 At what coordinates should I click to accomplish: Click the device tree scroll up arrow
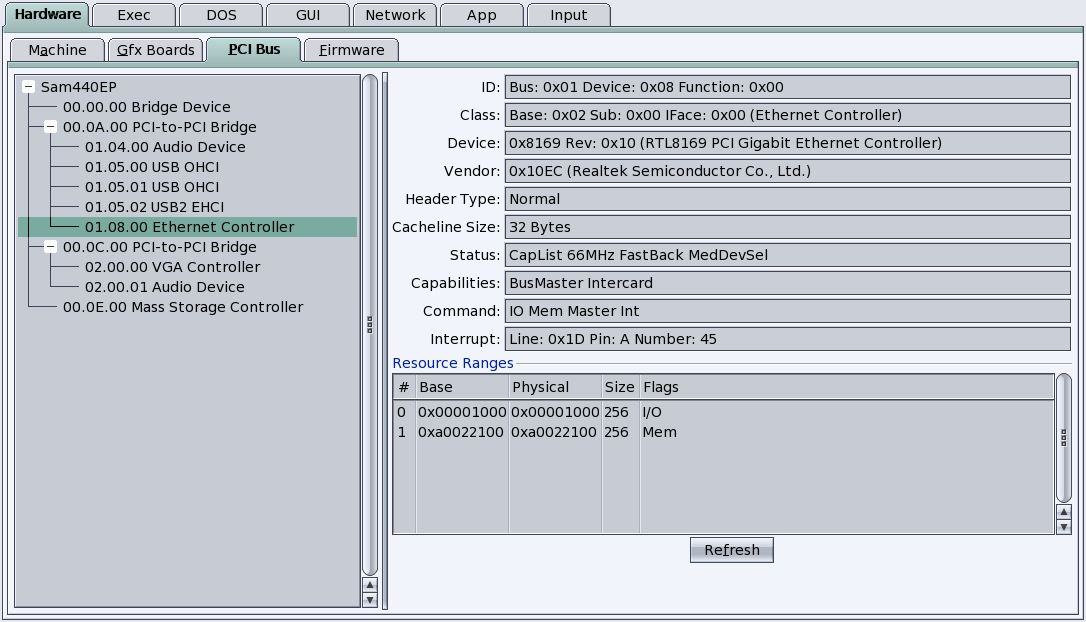tap(370, 585)
